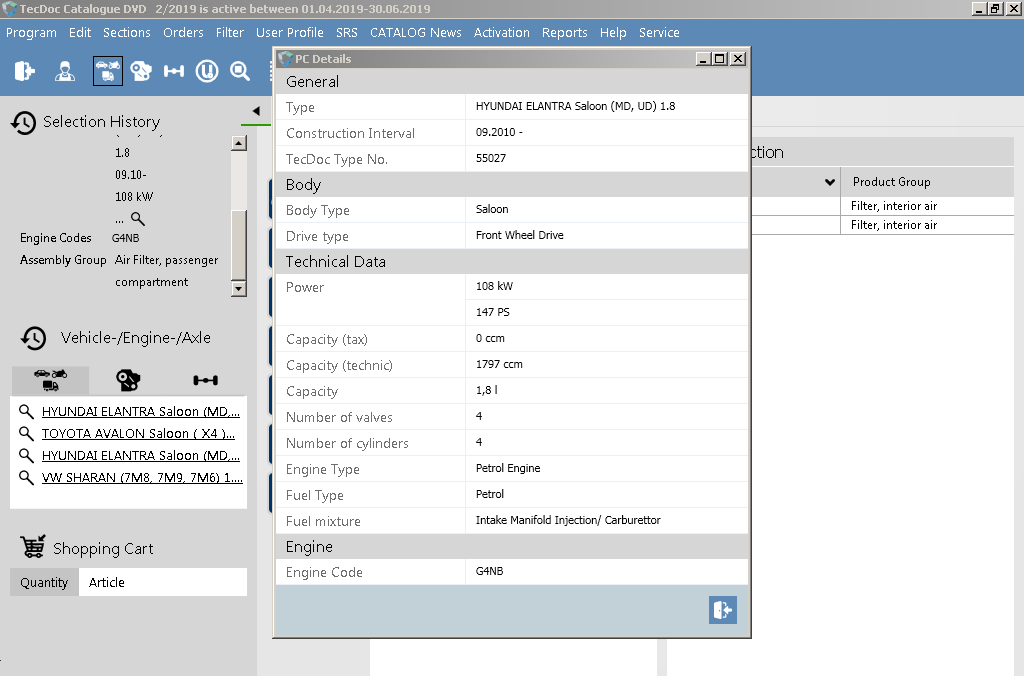The image size is (1024, 676).
Task: Click Quantity column header in Shopping Cart
Action: click(x=44, y=582)
